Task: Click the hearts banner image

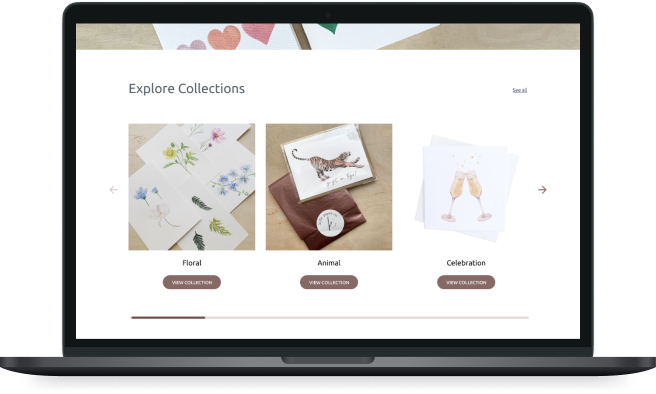Action: tap(328, 36)
